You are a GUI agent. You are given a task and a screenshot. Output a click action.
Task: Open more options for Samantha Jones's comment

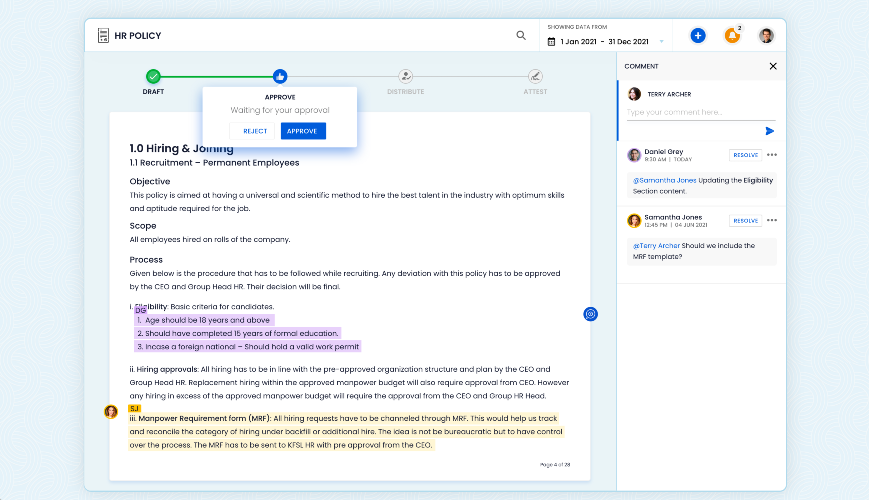(772, 220)
